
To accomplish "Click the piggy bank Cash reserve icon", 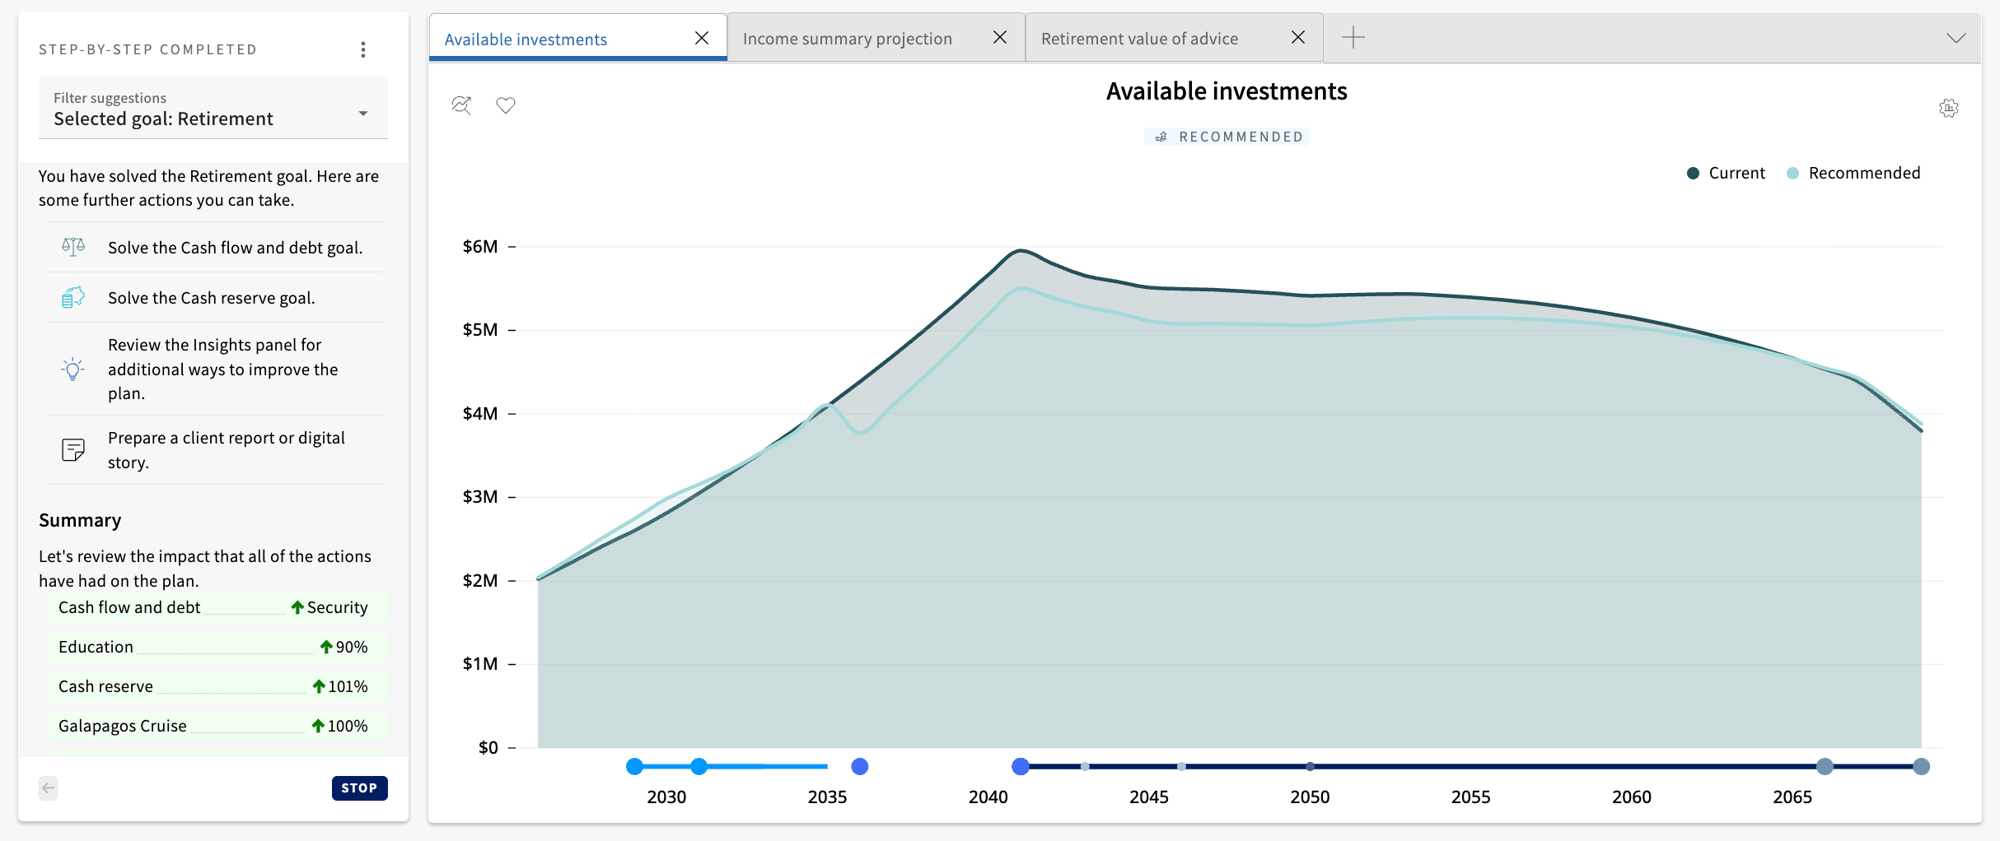I will point(73,298).
